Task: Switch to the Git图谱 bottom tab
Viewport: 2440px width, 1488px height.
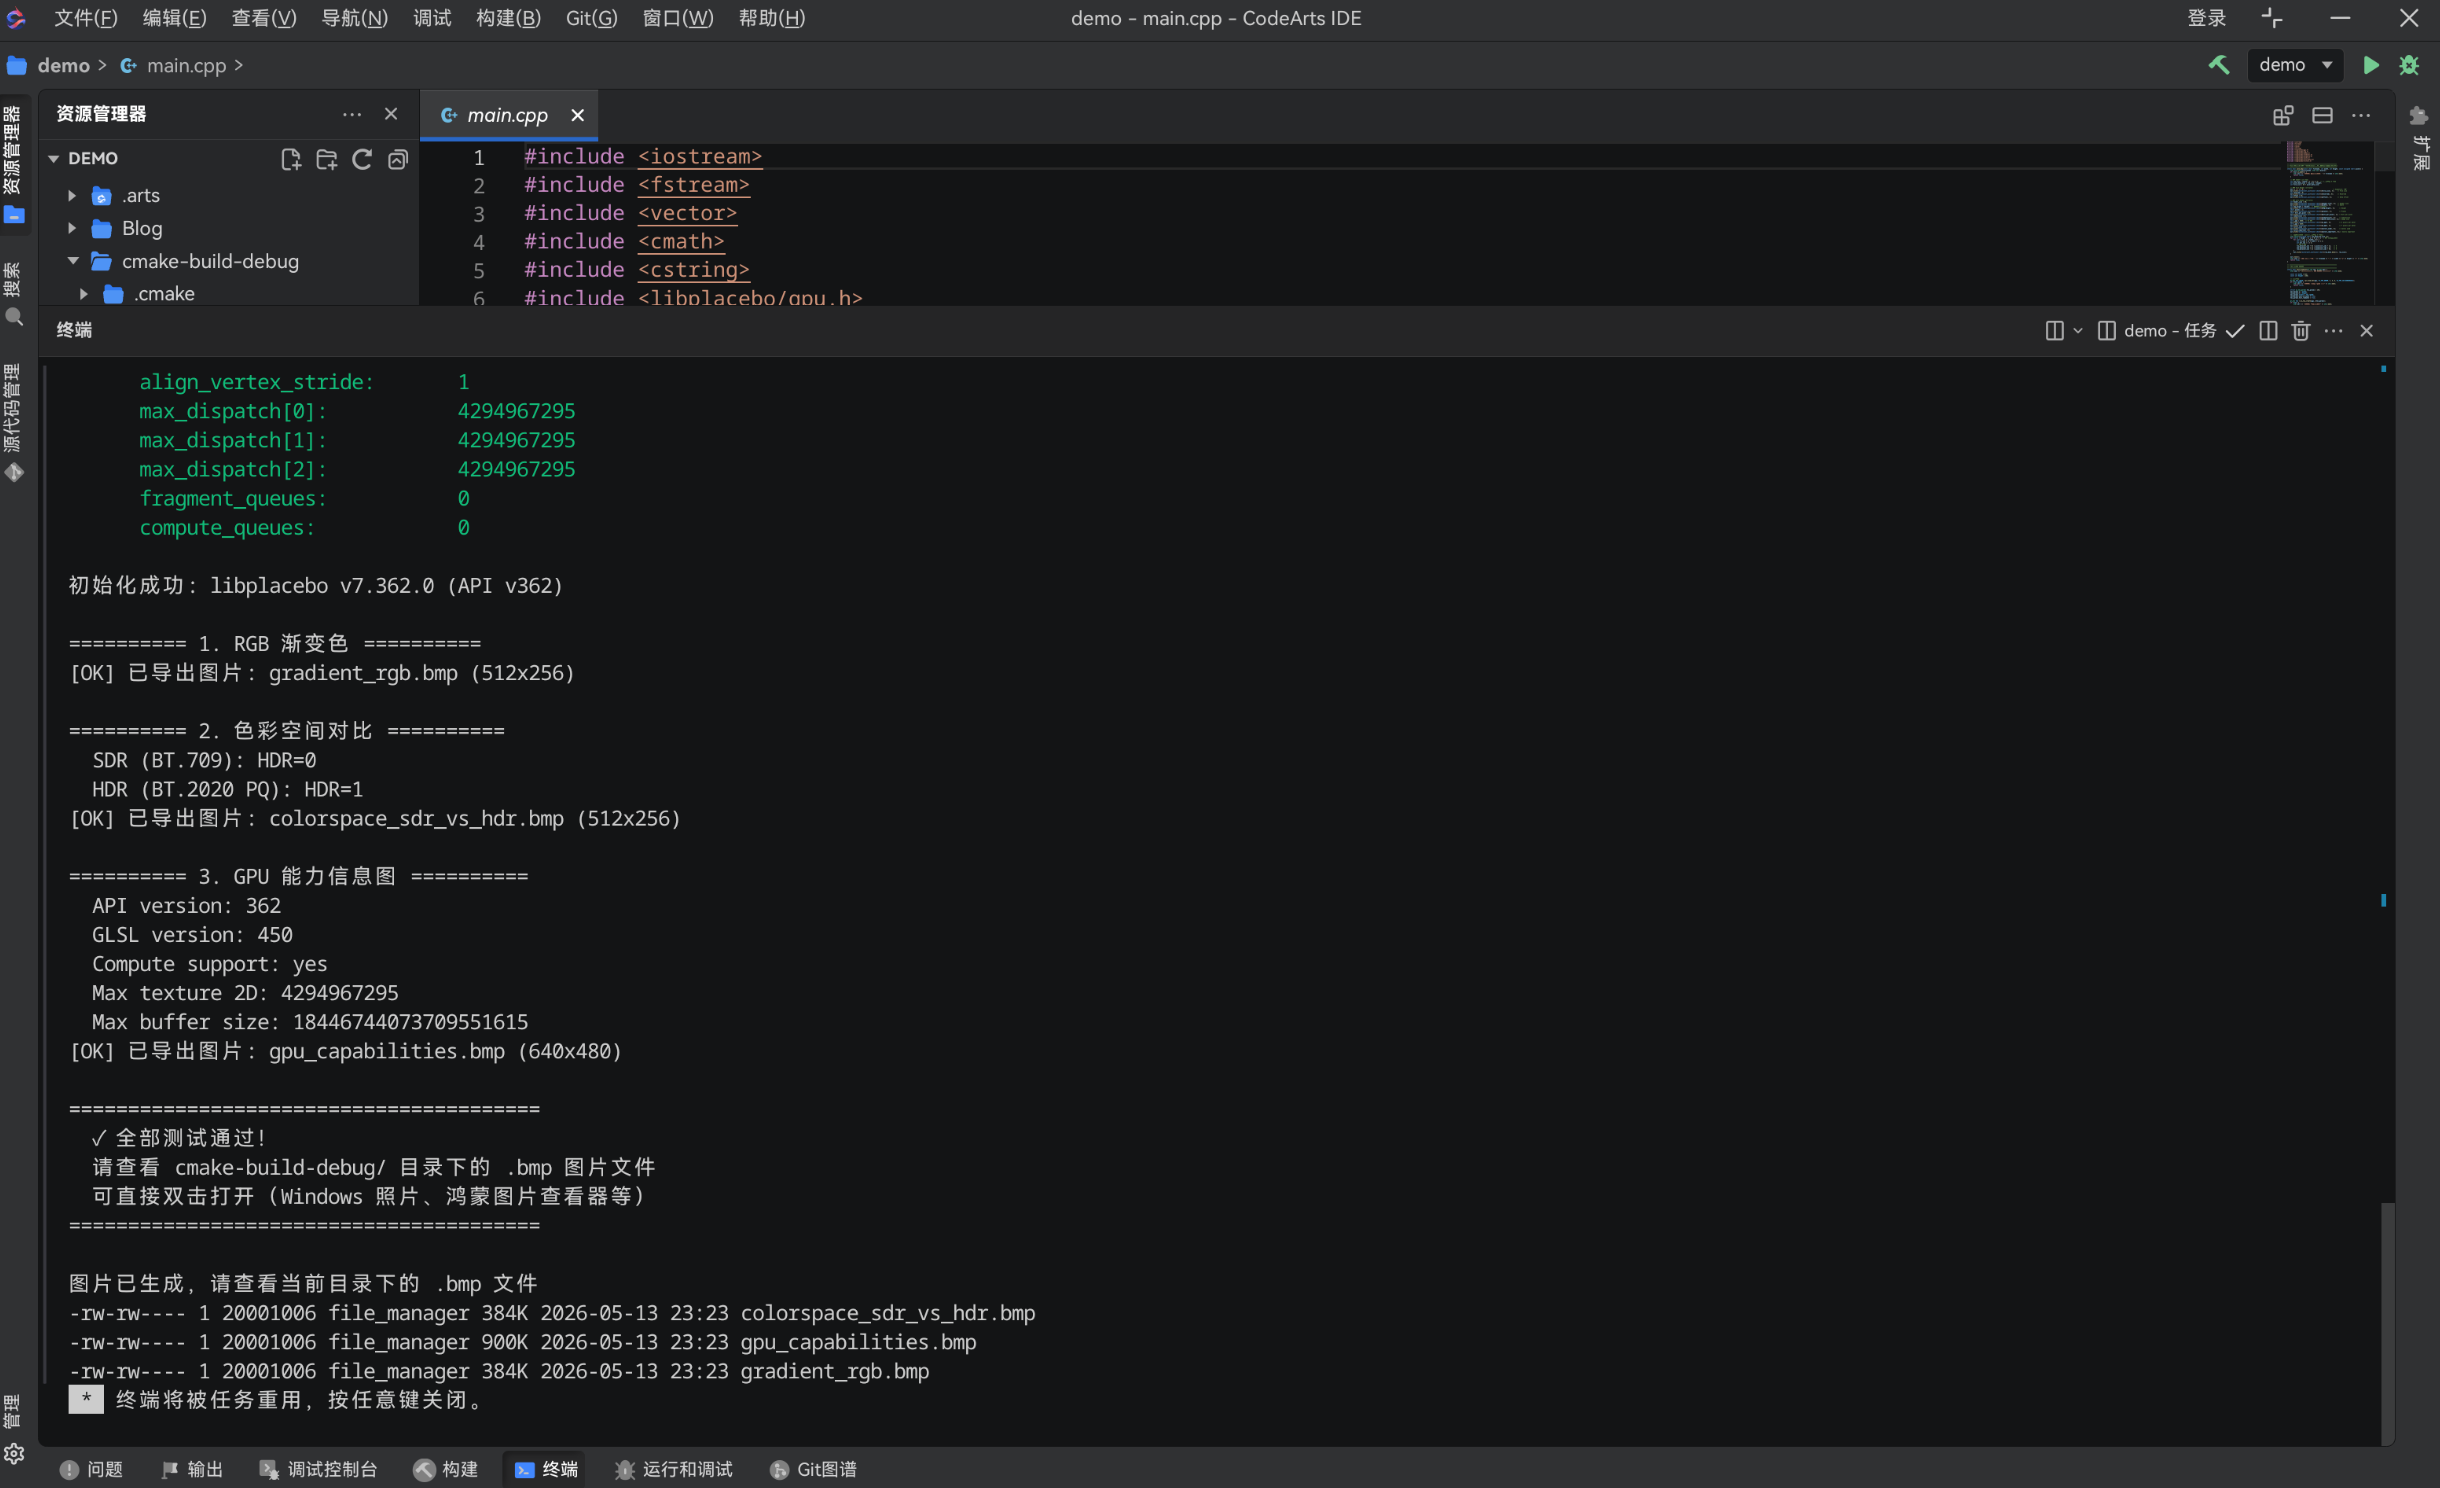Action: pos(813,1469)
